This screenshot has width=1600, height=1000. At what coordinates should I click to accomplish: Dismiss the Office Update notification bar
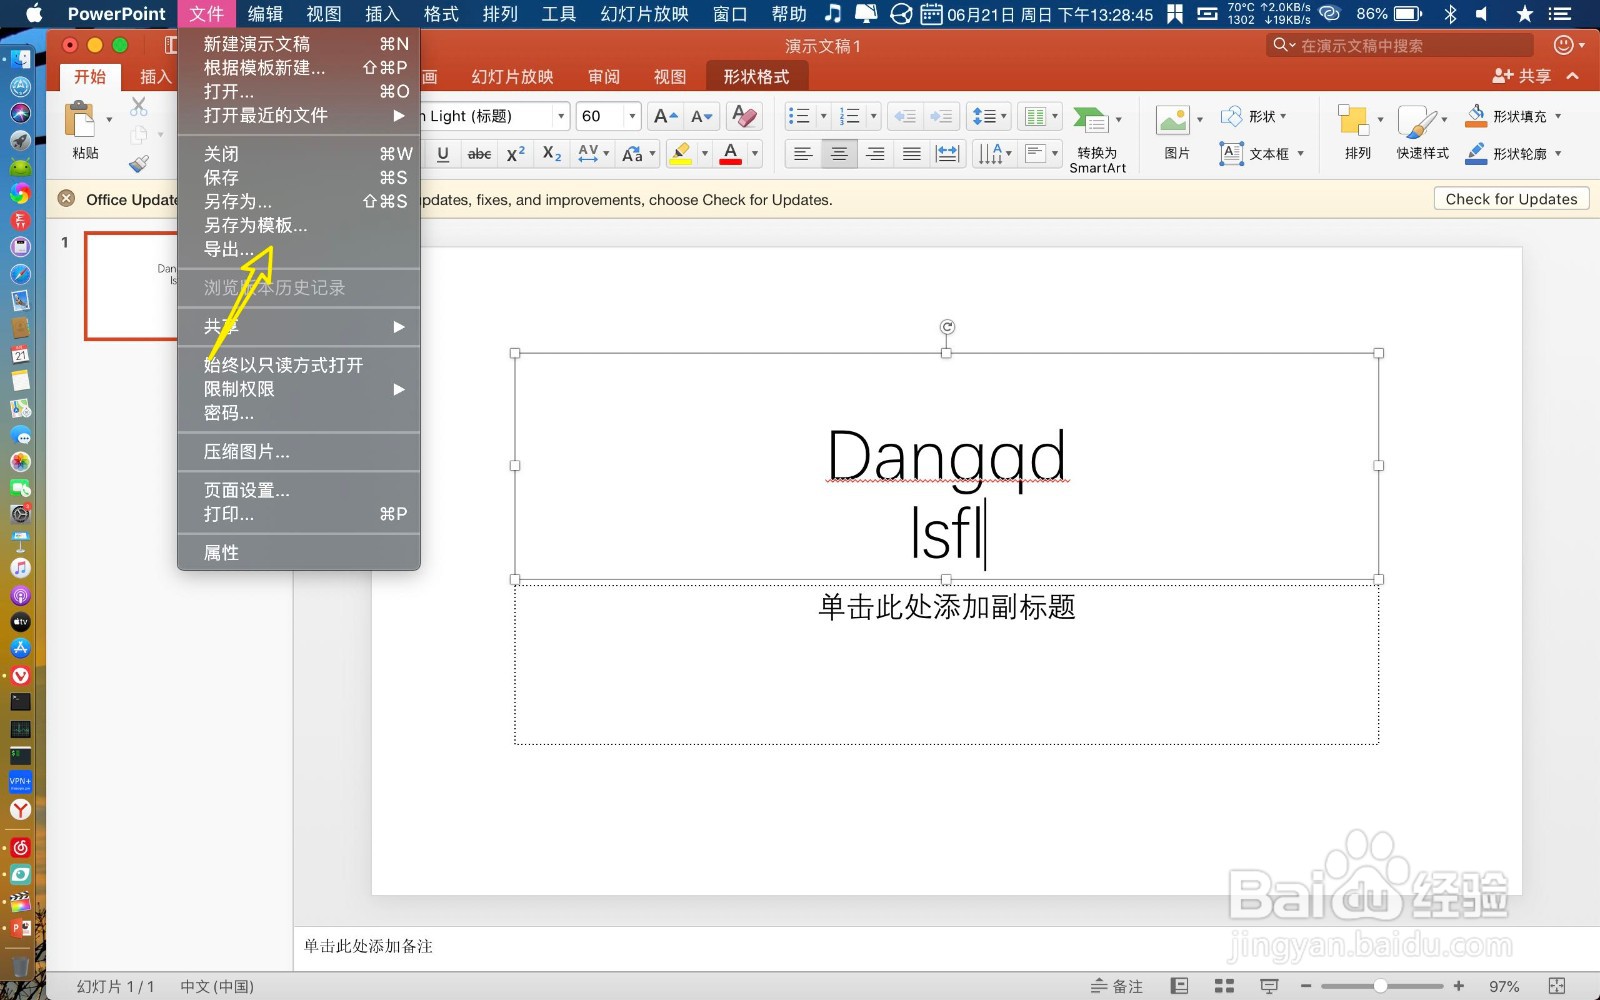point(66,199)
